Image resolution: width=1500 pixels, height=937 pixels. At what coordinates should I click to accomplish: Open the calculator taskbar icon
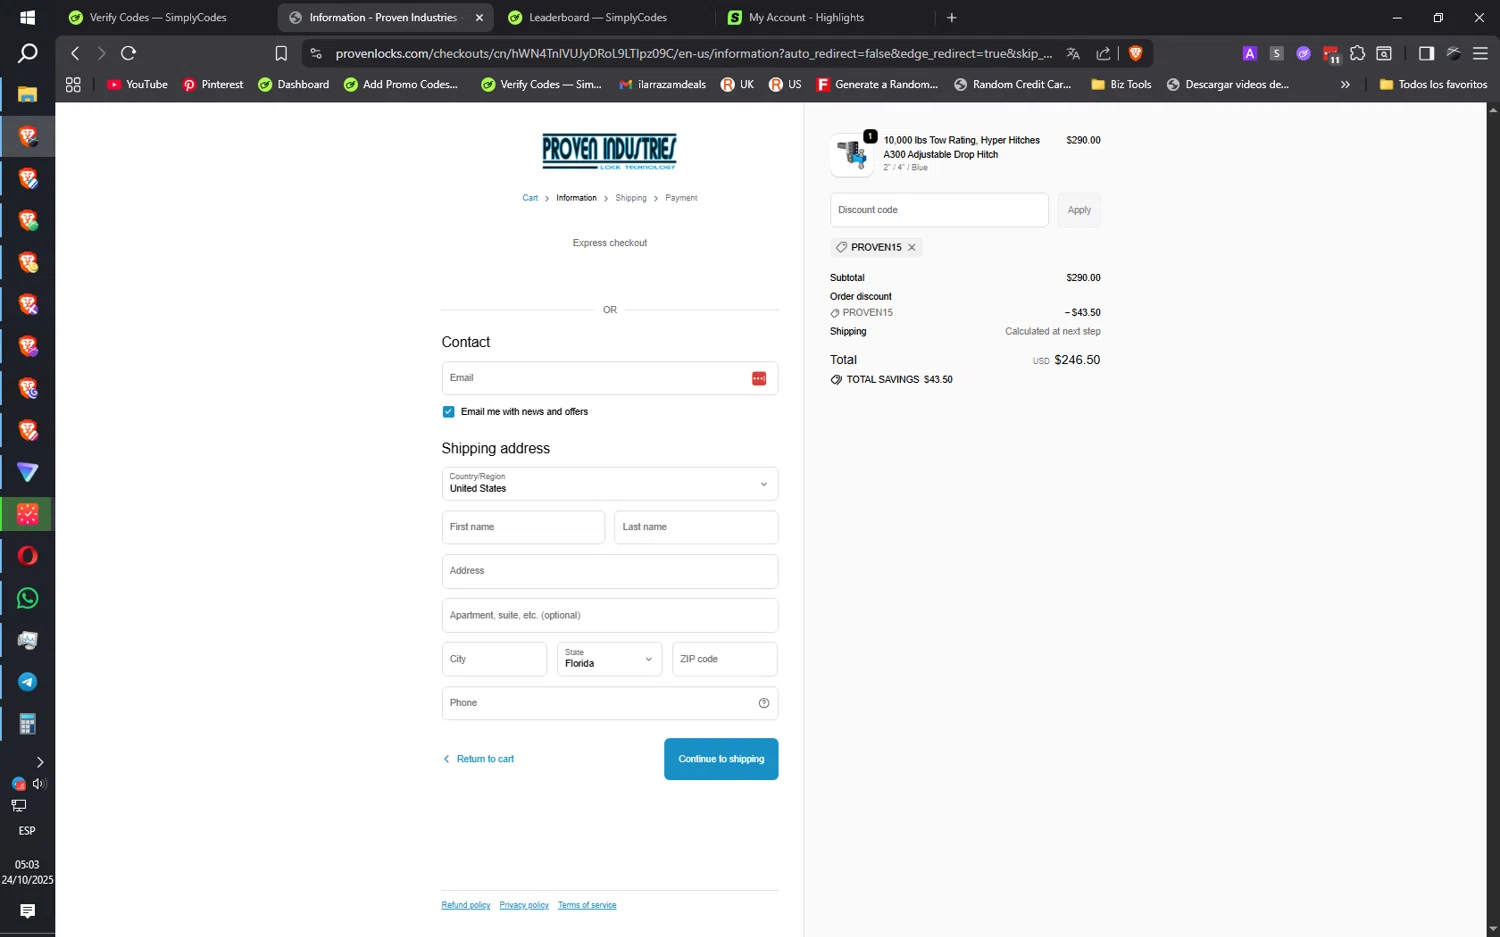tap(27, 724)
